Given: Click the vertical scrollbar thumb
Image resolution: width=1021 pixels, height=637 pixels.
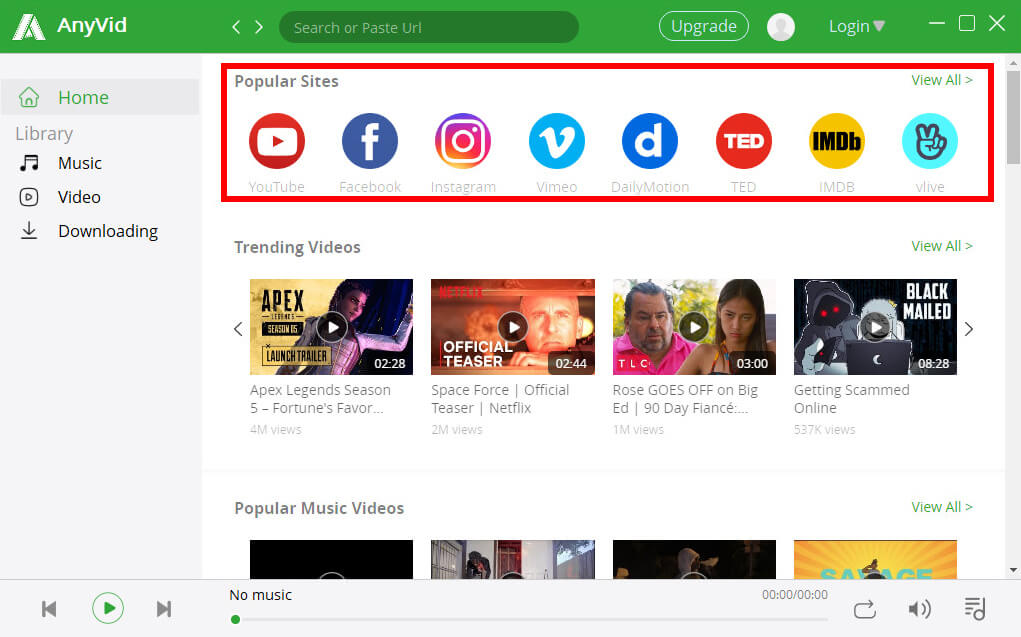Looking at the screenshot, I should [x=1013, y=117].
